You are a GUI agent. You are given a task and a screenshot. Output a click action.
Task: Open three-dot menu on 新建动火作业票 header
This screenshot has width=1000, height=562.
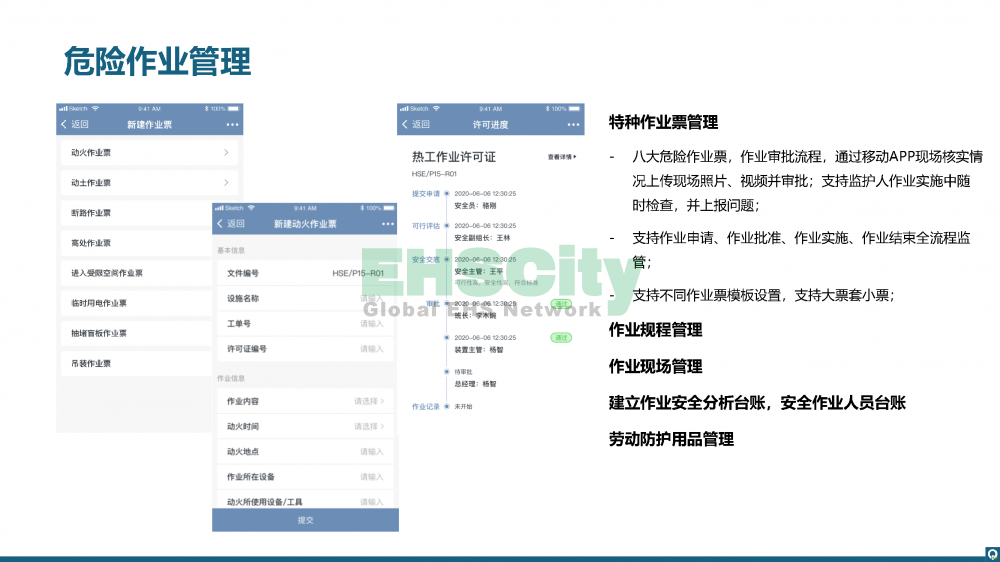(x=387, y=224)
